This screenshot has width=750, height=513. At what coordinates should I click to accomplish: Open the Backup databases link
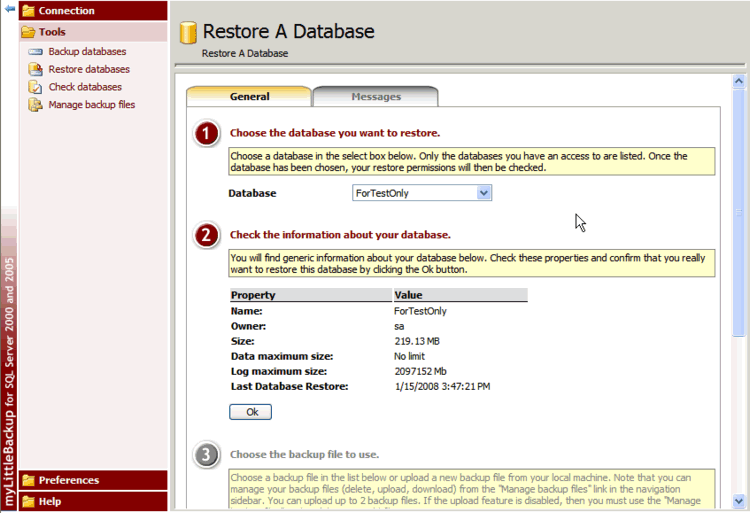[87, 52]
